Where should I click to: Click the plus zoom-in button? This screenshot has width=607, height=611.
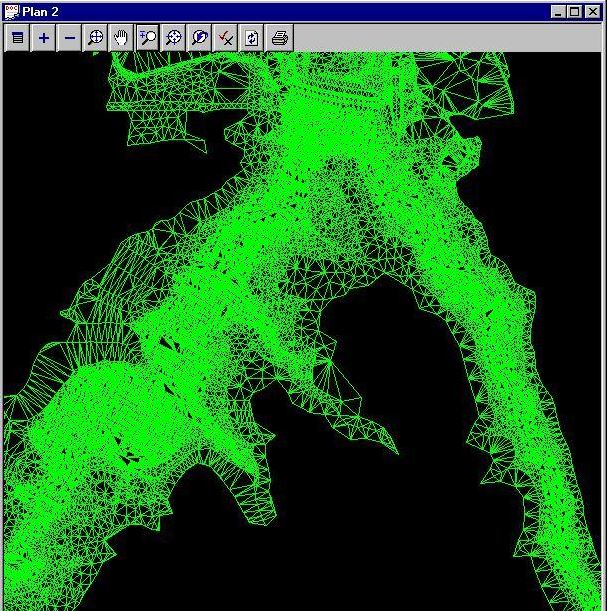coord(44,38)
